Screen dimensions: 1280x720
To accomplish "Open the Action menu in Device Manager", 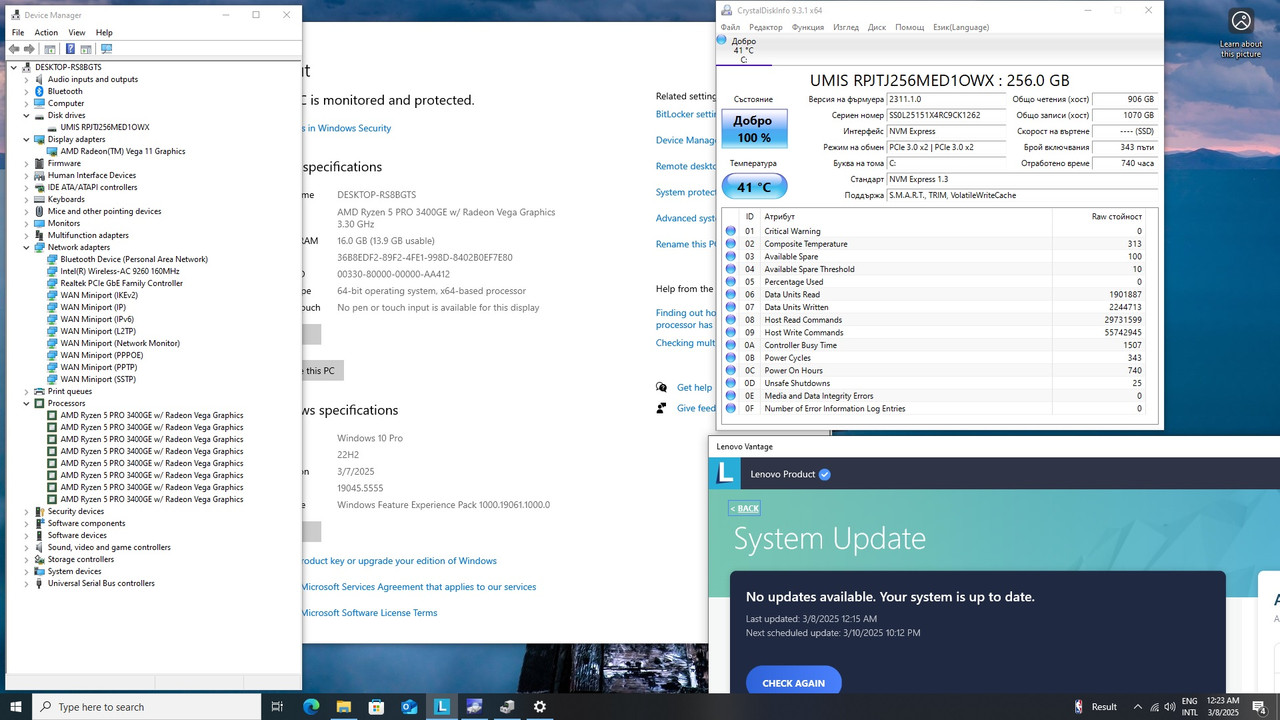I will (x=46, y=32).
